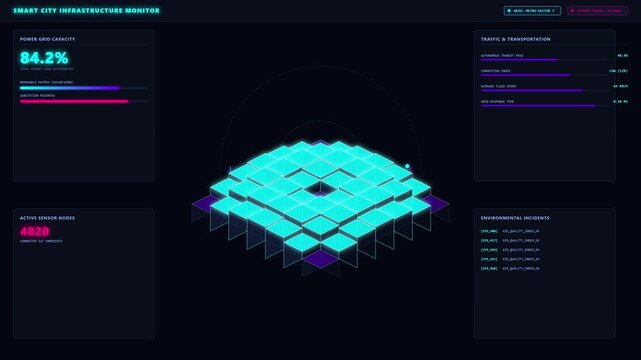Select the Power Grid Capacity heading
The width and height of the screenshot is (641, 360).
click(x=47, y=39)
